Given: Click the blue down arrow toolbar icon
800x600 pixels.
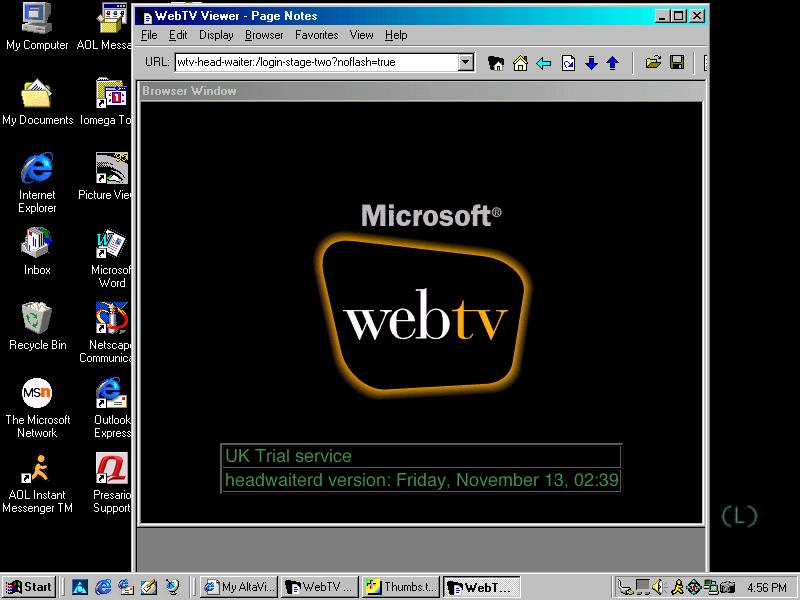Looking at the screenshot, I should [591, 63].
